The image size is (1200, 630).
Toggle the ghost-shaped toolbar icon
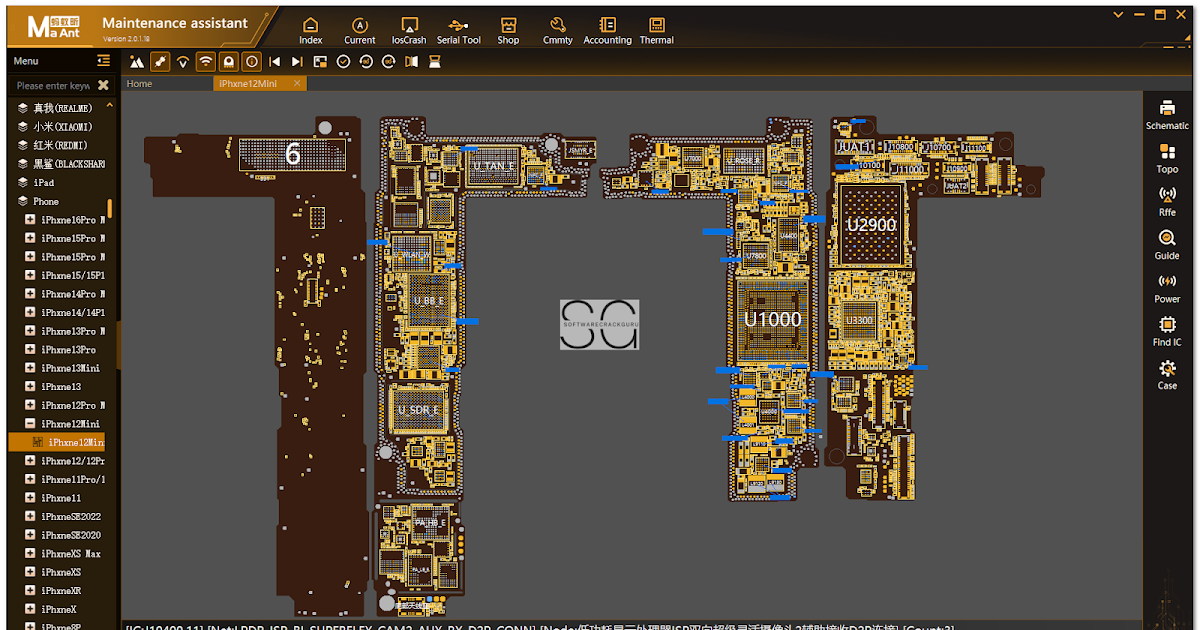[x=229, y=61]
